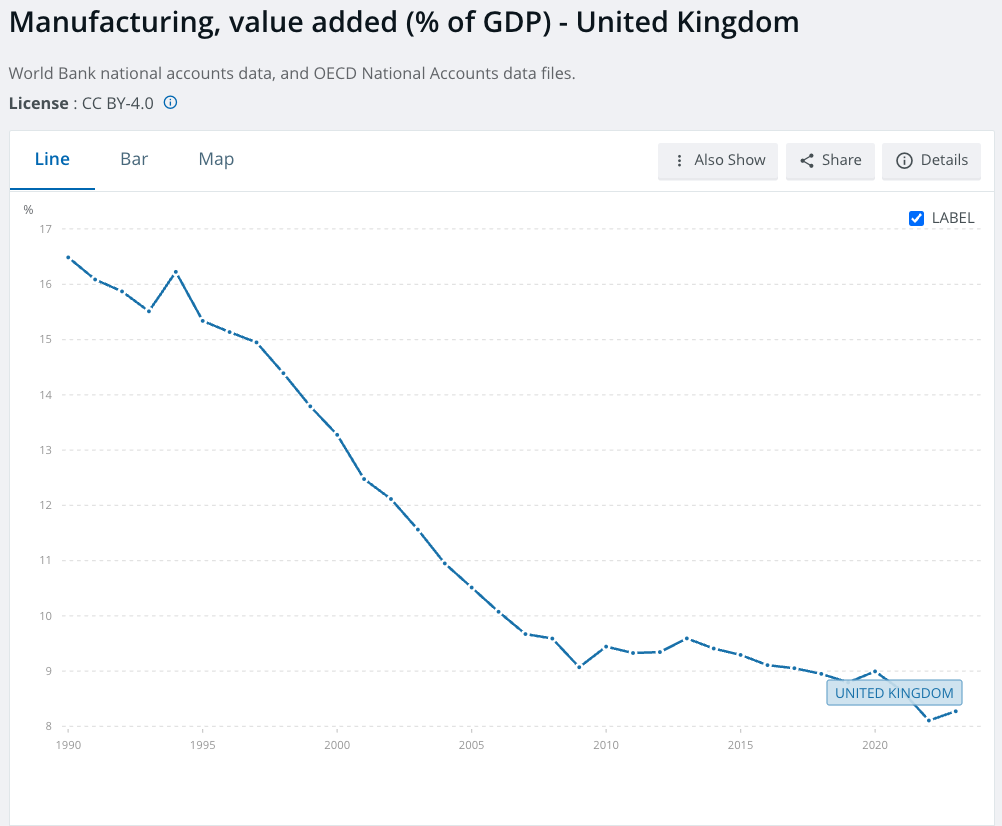Click the kebab icon on Also Show button
Screen dimensions: 1002x826
pyautogui.click(x=680, y=161)
